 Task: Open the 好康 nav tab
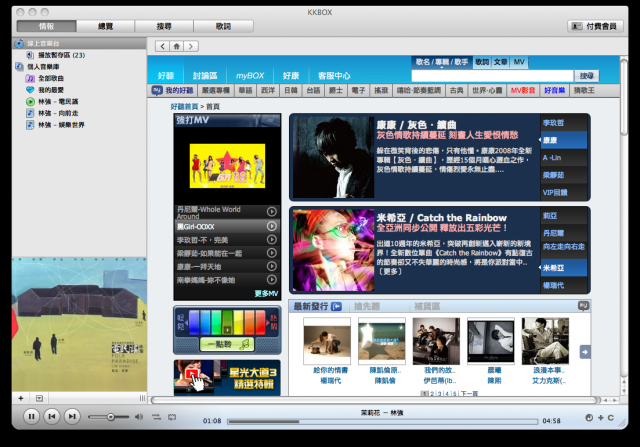(291, 76)
